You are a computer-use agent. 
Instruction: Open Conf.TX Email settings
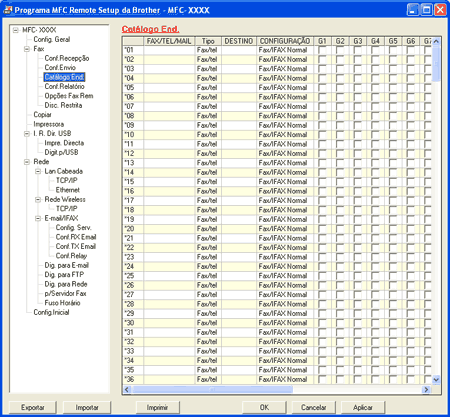(x=76, y=246)
